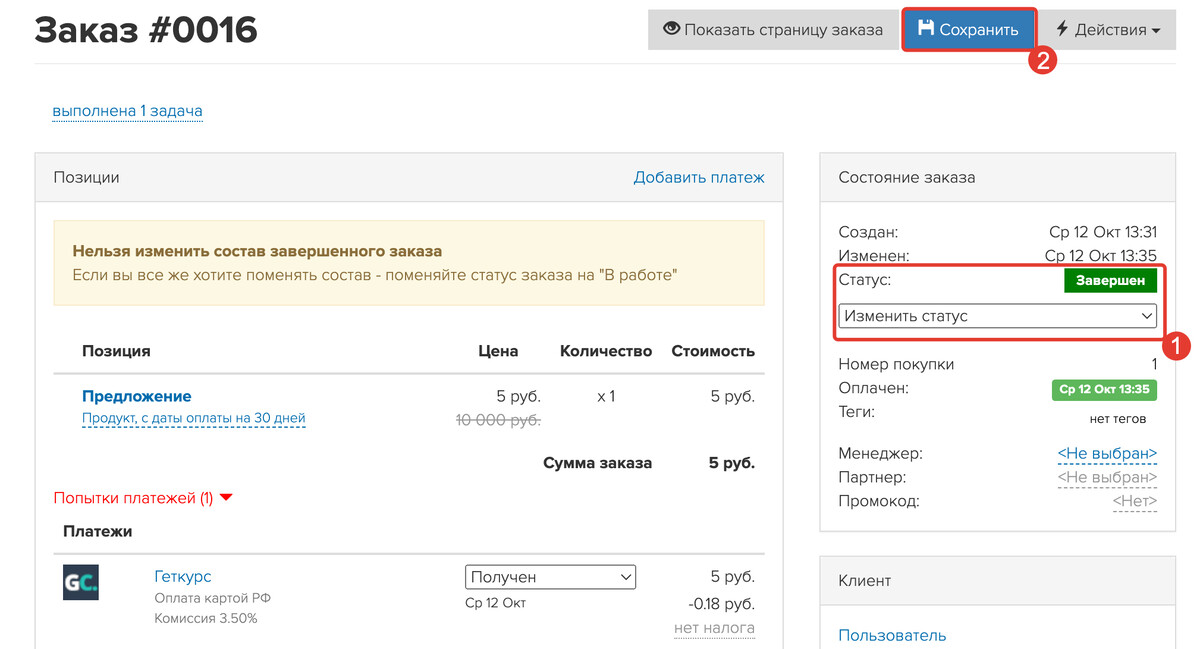Click the 'Оплата картой РФ' text

pos(213,598)
